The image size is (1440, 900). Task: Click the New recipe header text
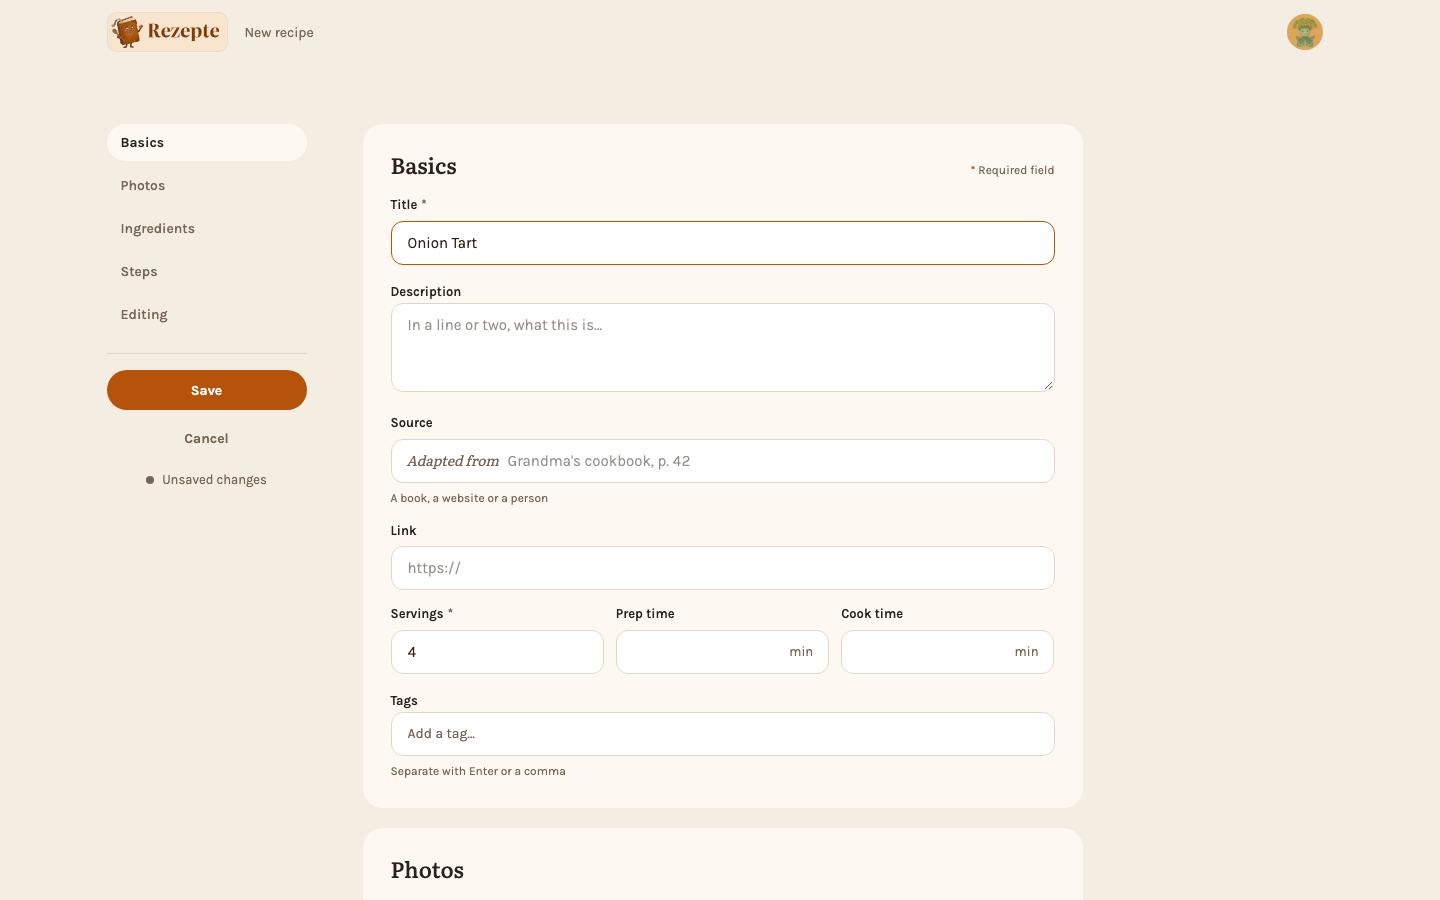pos(279,33)
